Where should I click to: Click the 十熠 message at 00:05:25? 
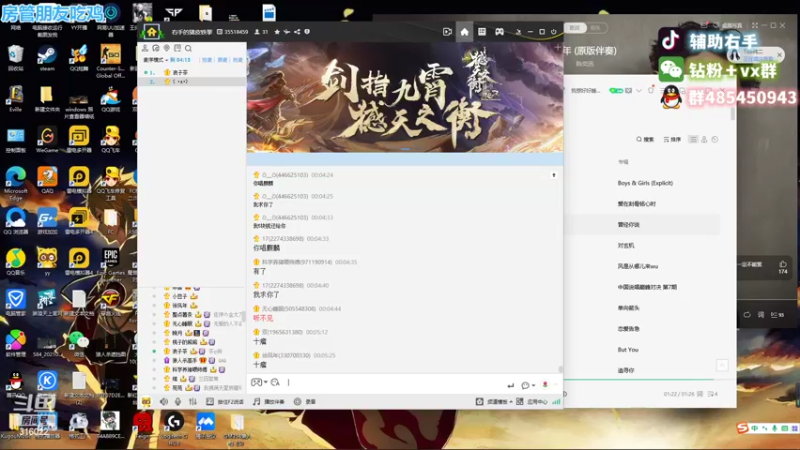[x=260, y=365]
